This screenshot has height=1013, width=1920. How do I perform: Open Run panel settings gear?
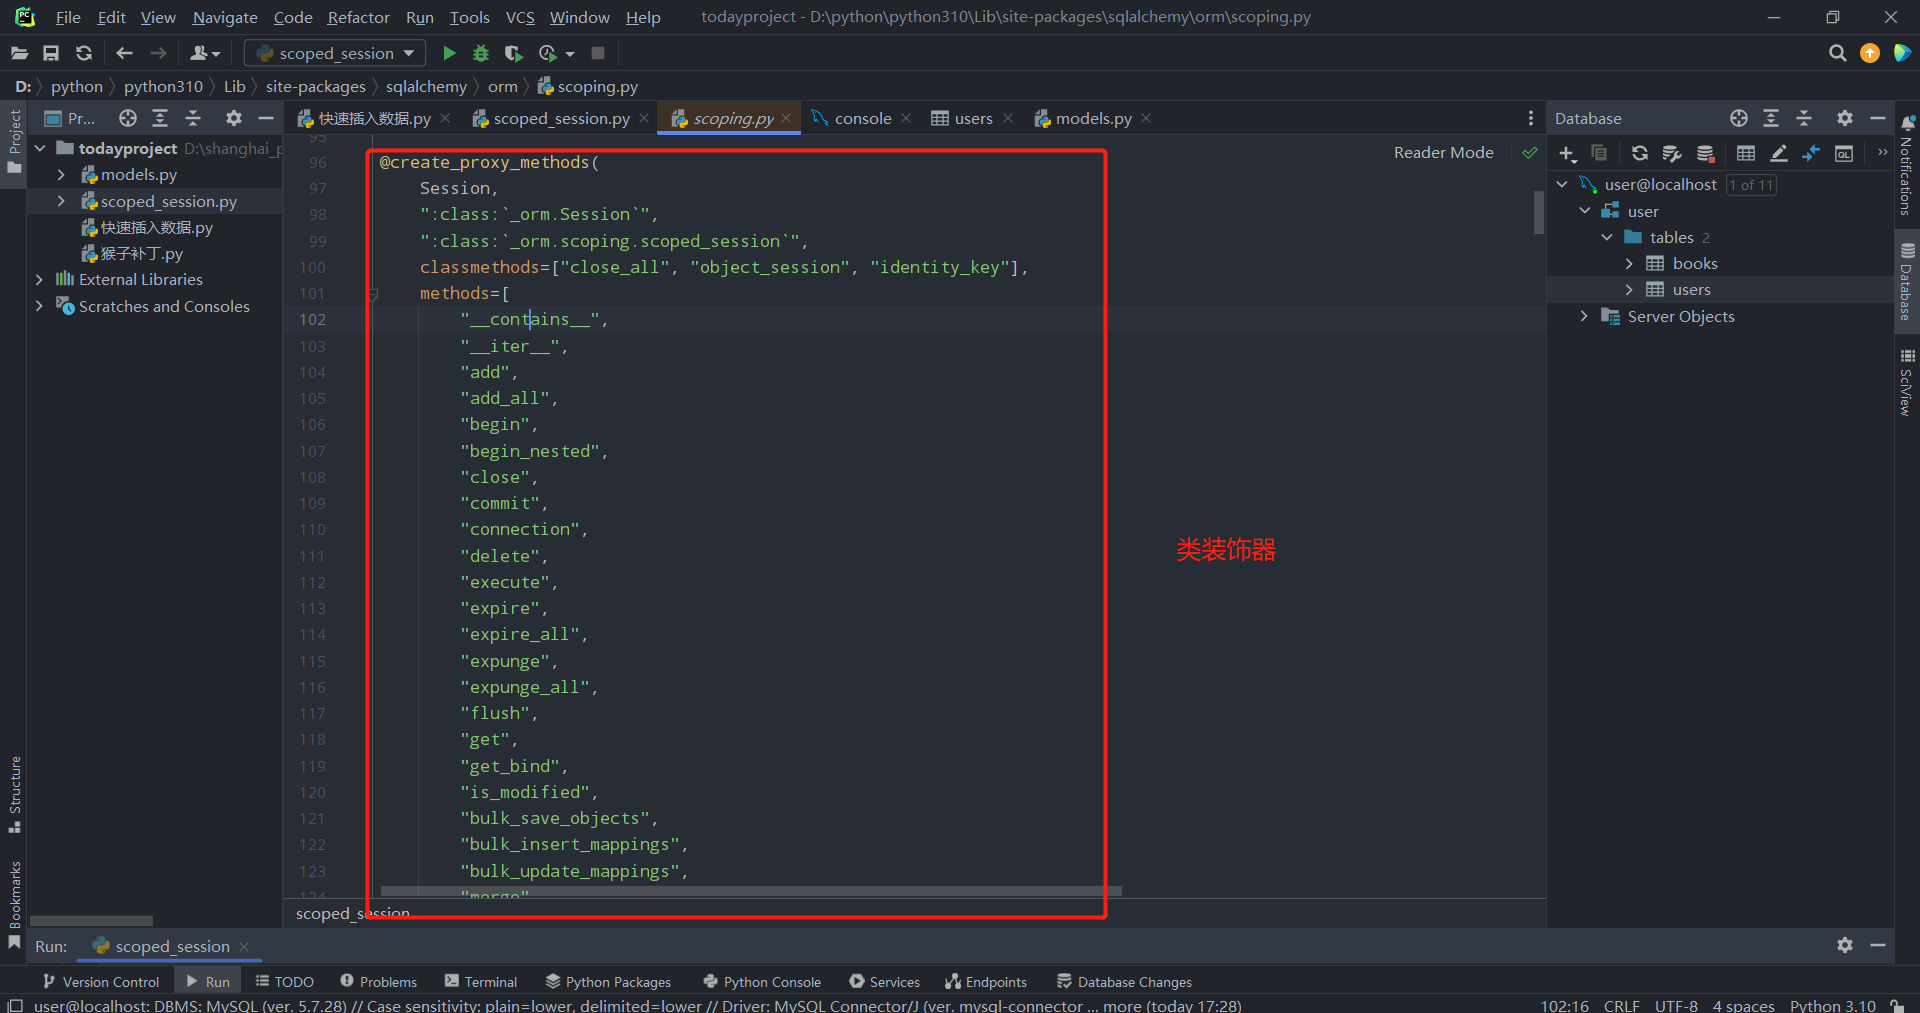1844,945
